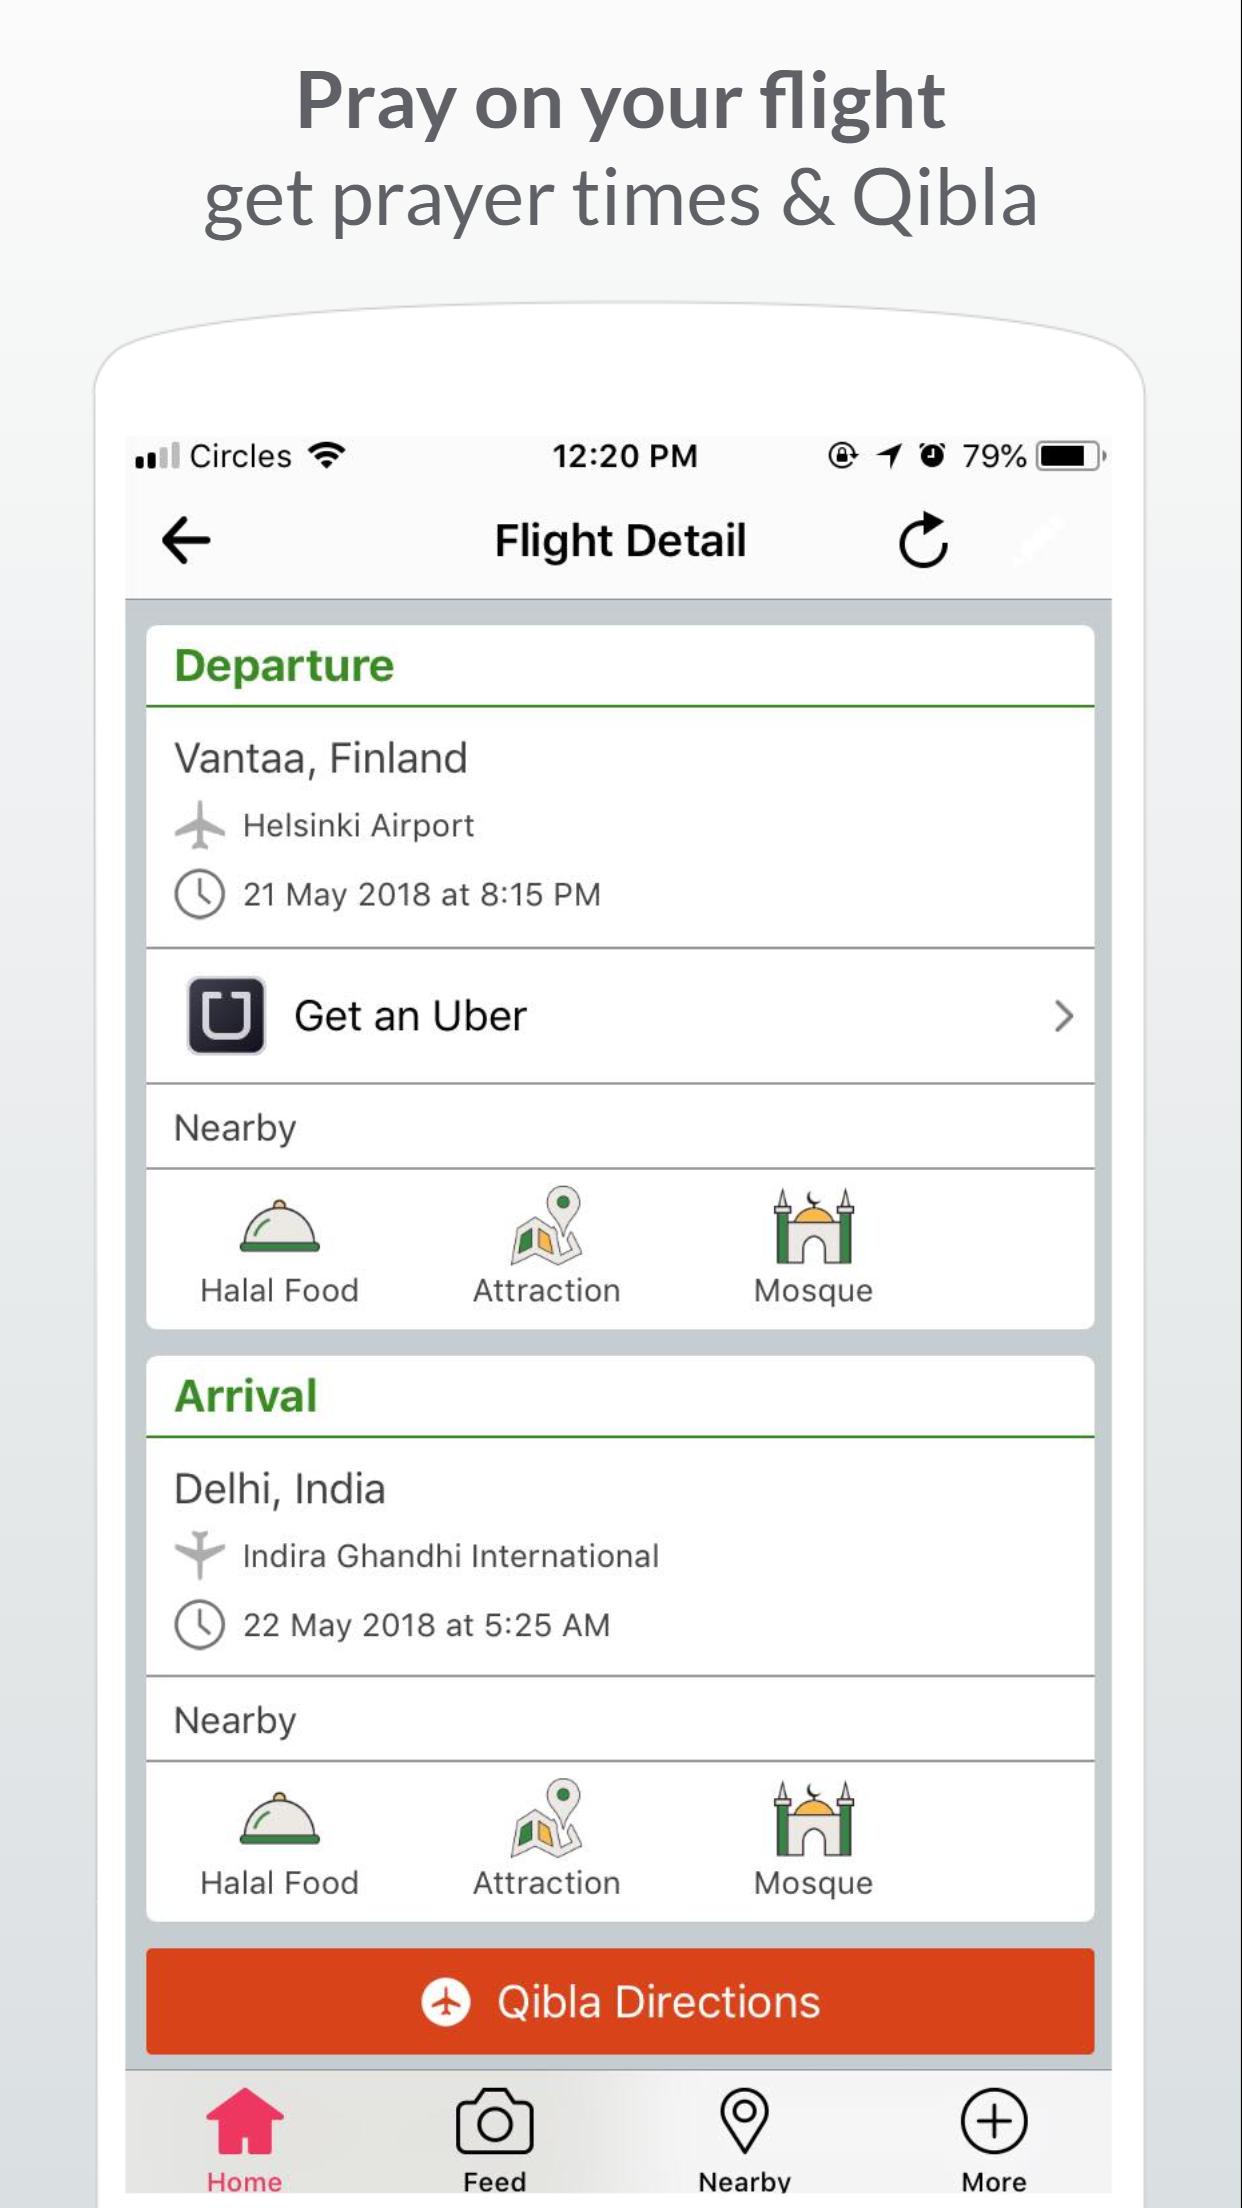
Task: Tap the Uber app icon
Action: point(227,1016)
